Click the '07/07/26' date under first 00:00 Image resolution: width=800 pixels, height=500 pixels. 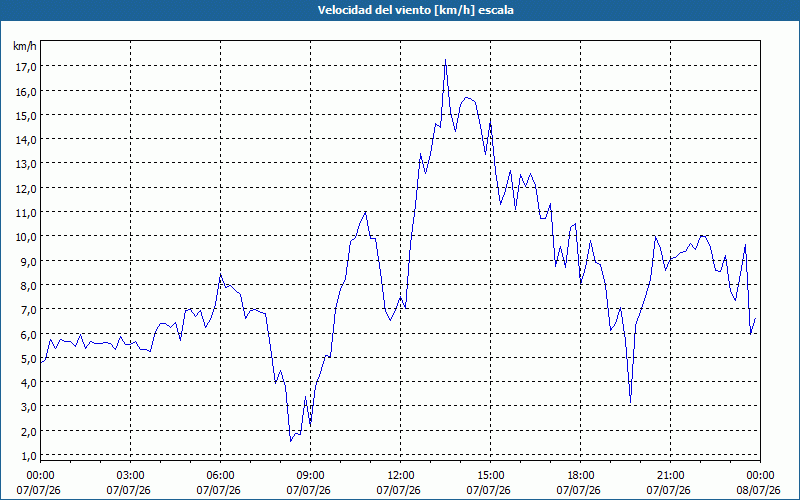coord(38,490)
